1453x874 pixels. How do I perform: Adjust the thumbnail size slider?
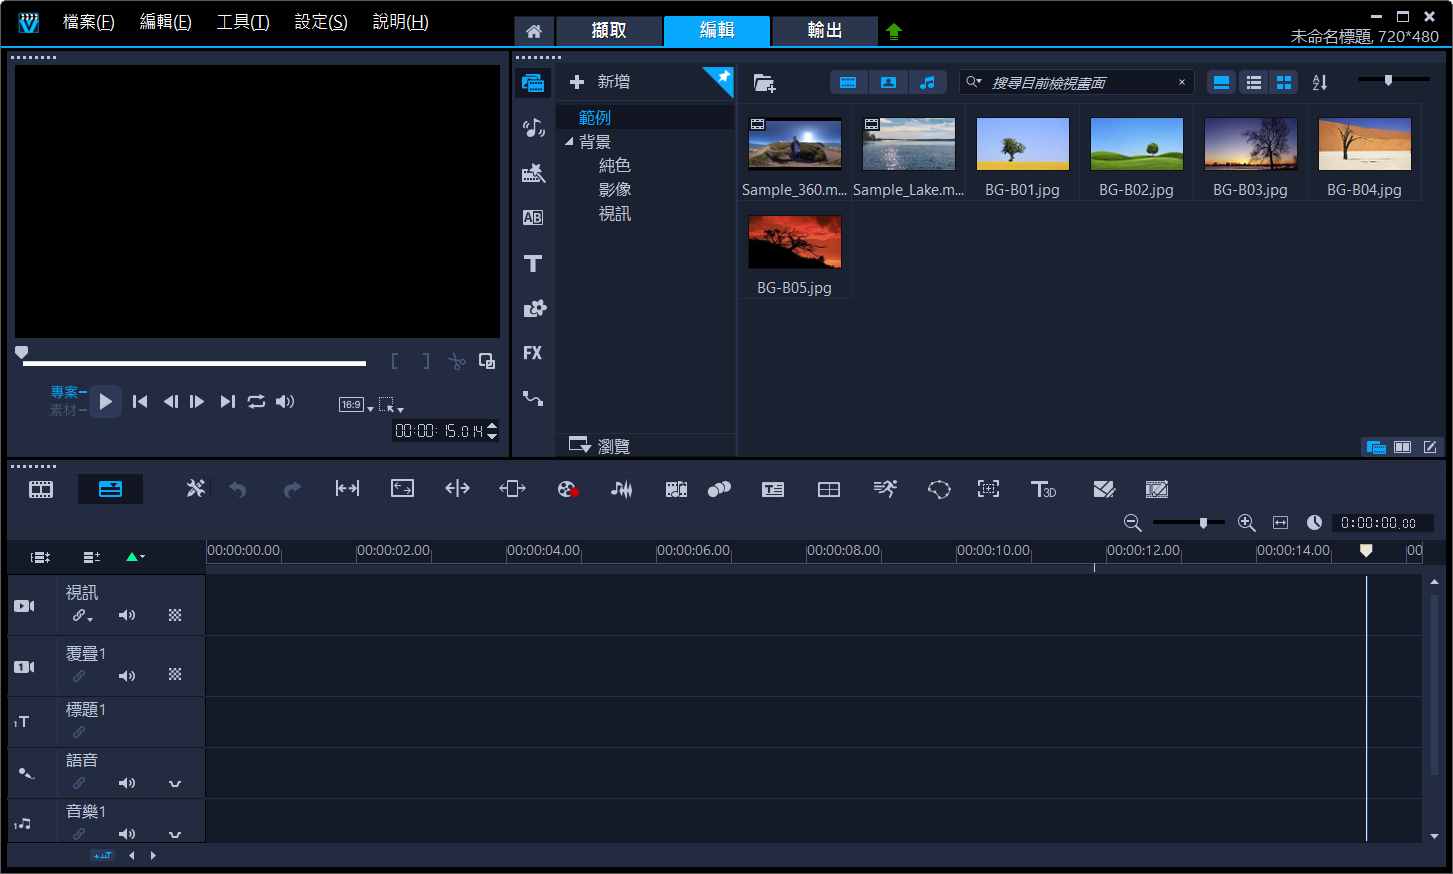[1394, 80]
